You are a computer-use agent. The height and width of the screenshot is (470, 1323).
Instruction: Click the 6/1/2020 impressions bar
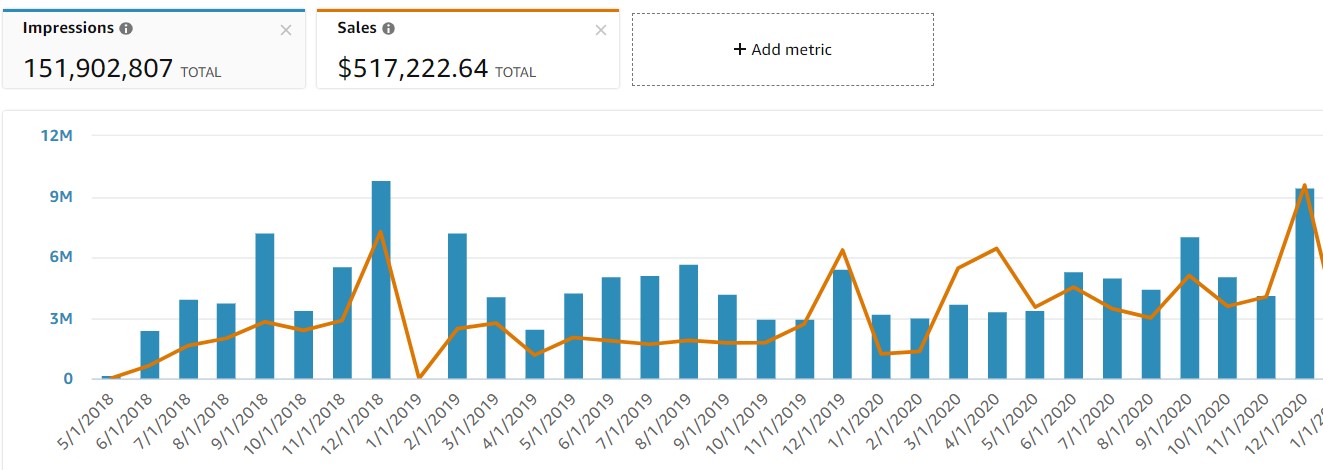[1074, 326]
